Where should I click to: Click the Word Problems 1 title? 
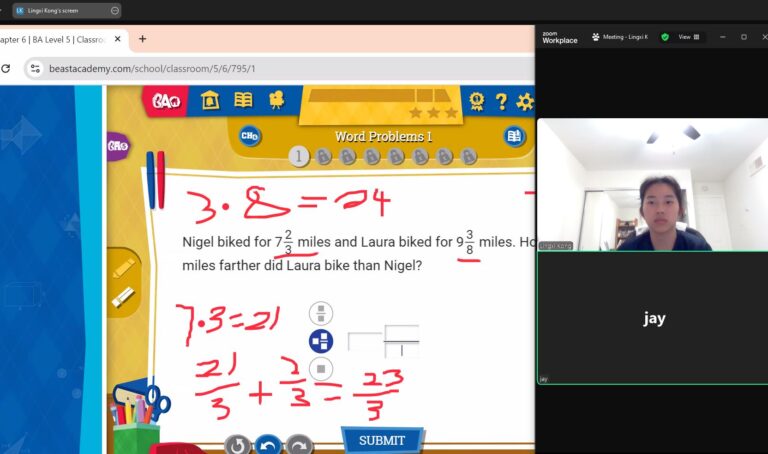[x=383, y=136]
